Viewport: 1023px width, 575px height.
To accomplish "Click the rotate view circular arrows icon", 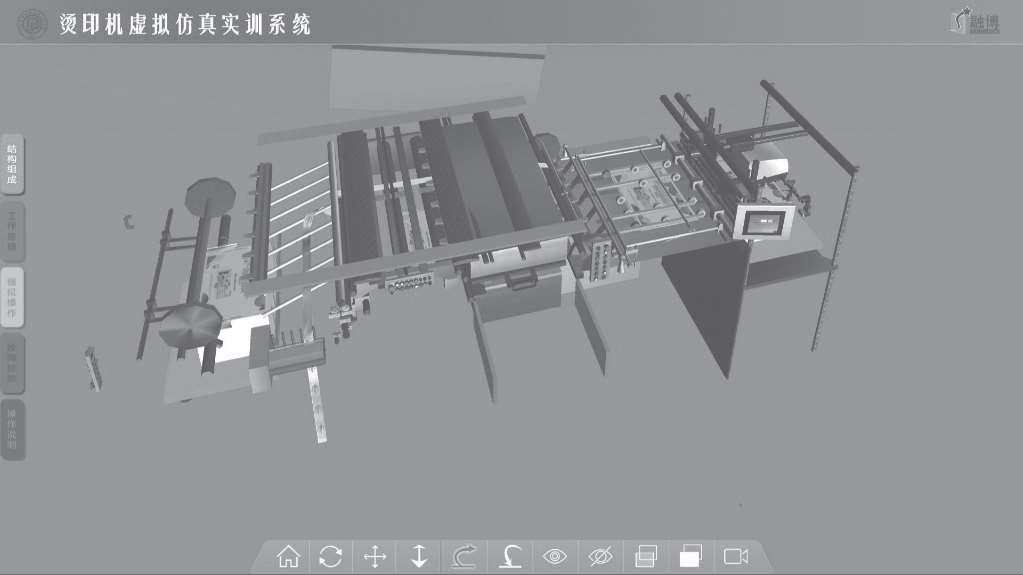I will tap(331, 557).
